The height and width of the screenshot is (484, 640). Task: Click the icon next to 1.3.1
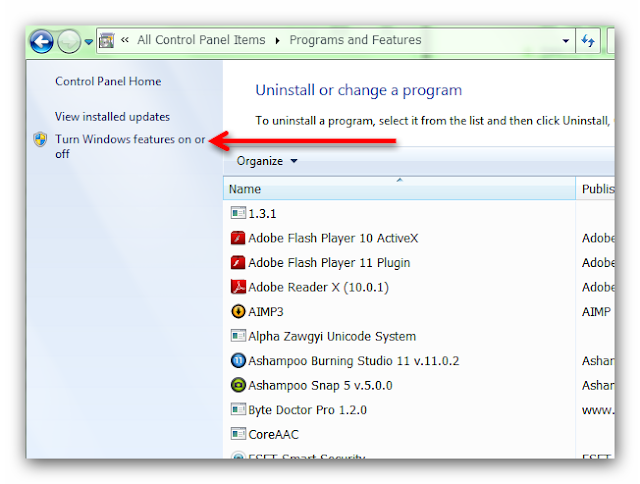pos(238,213)
